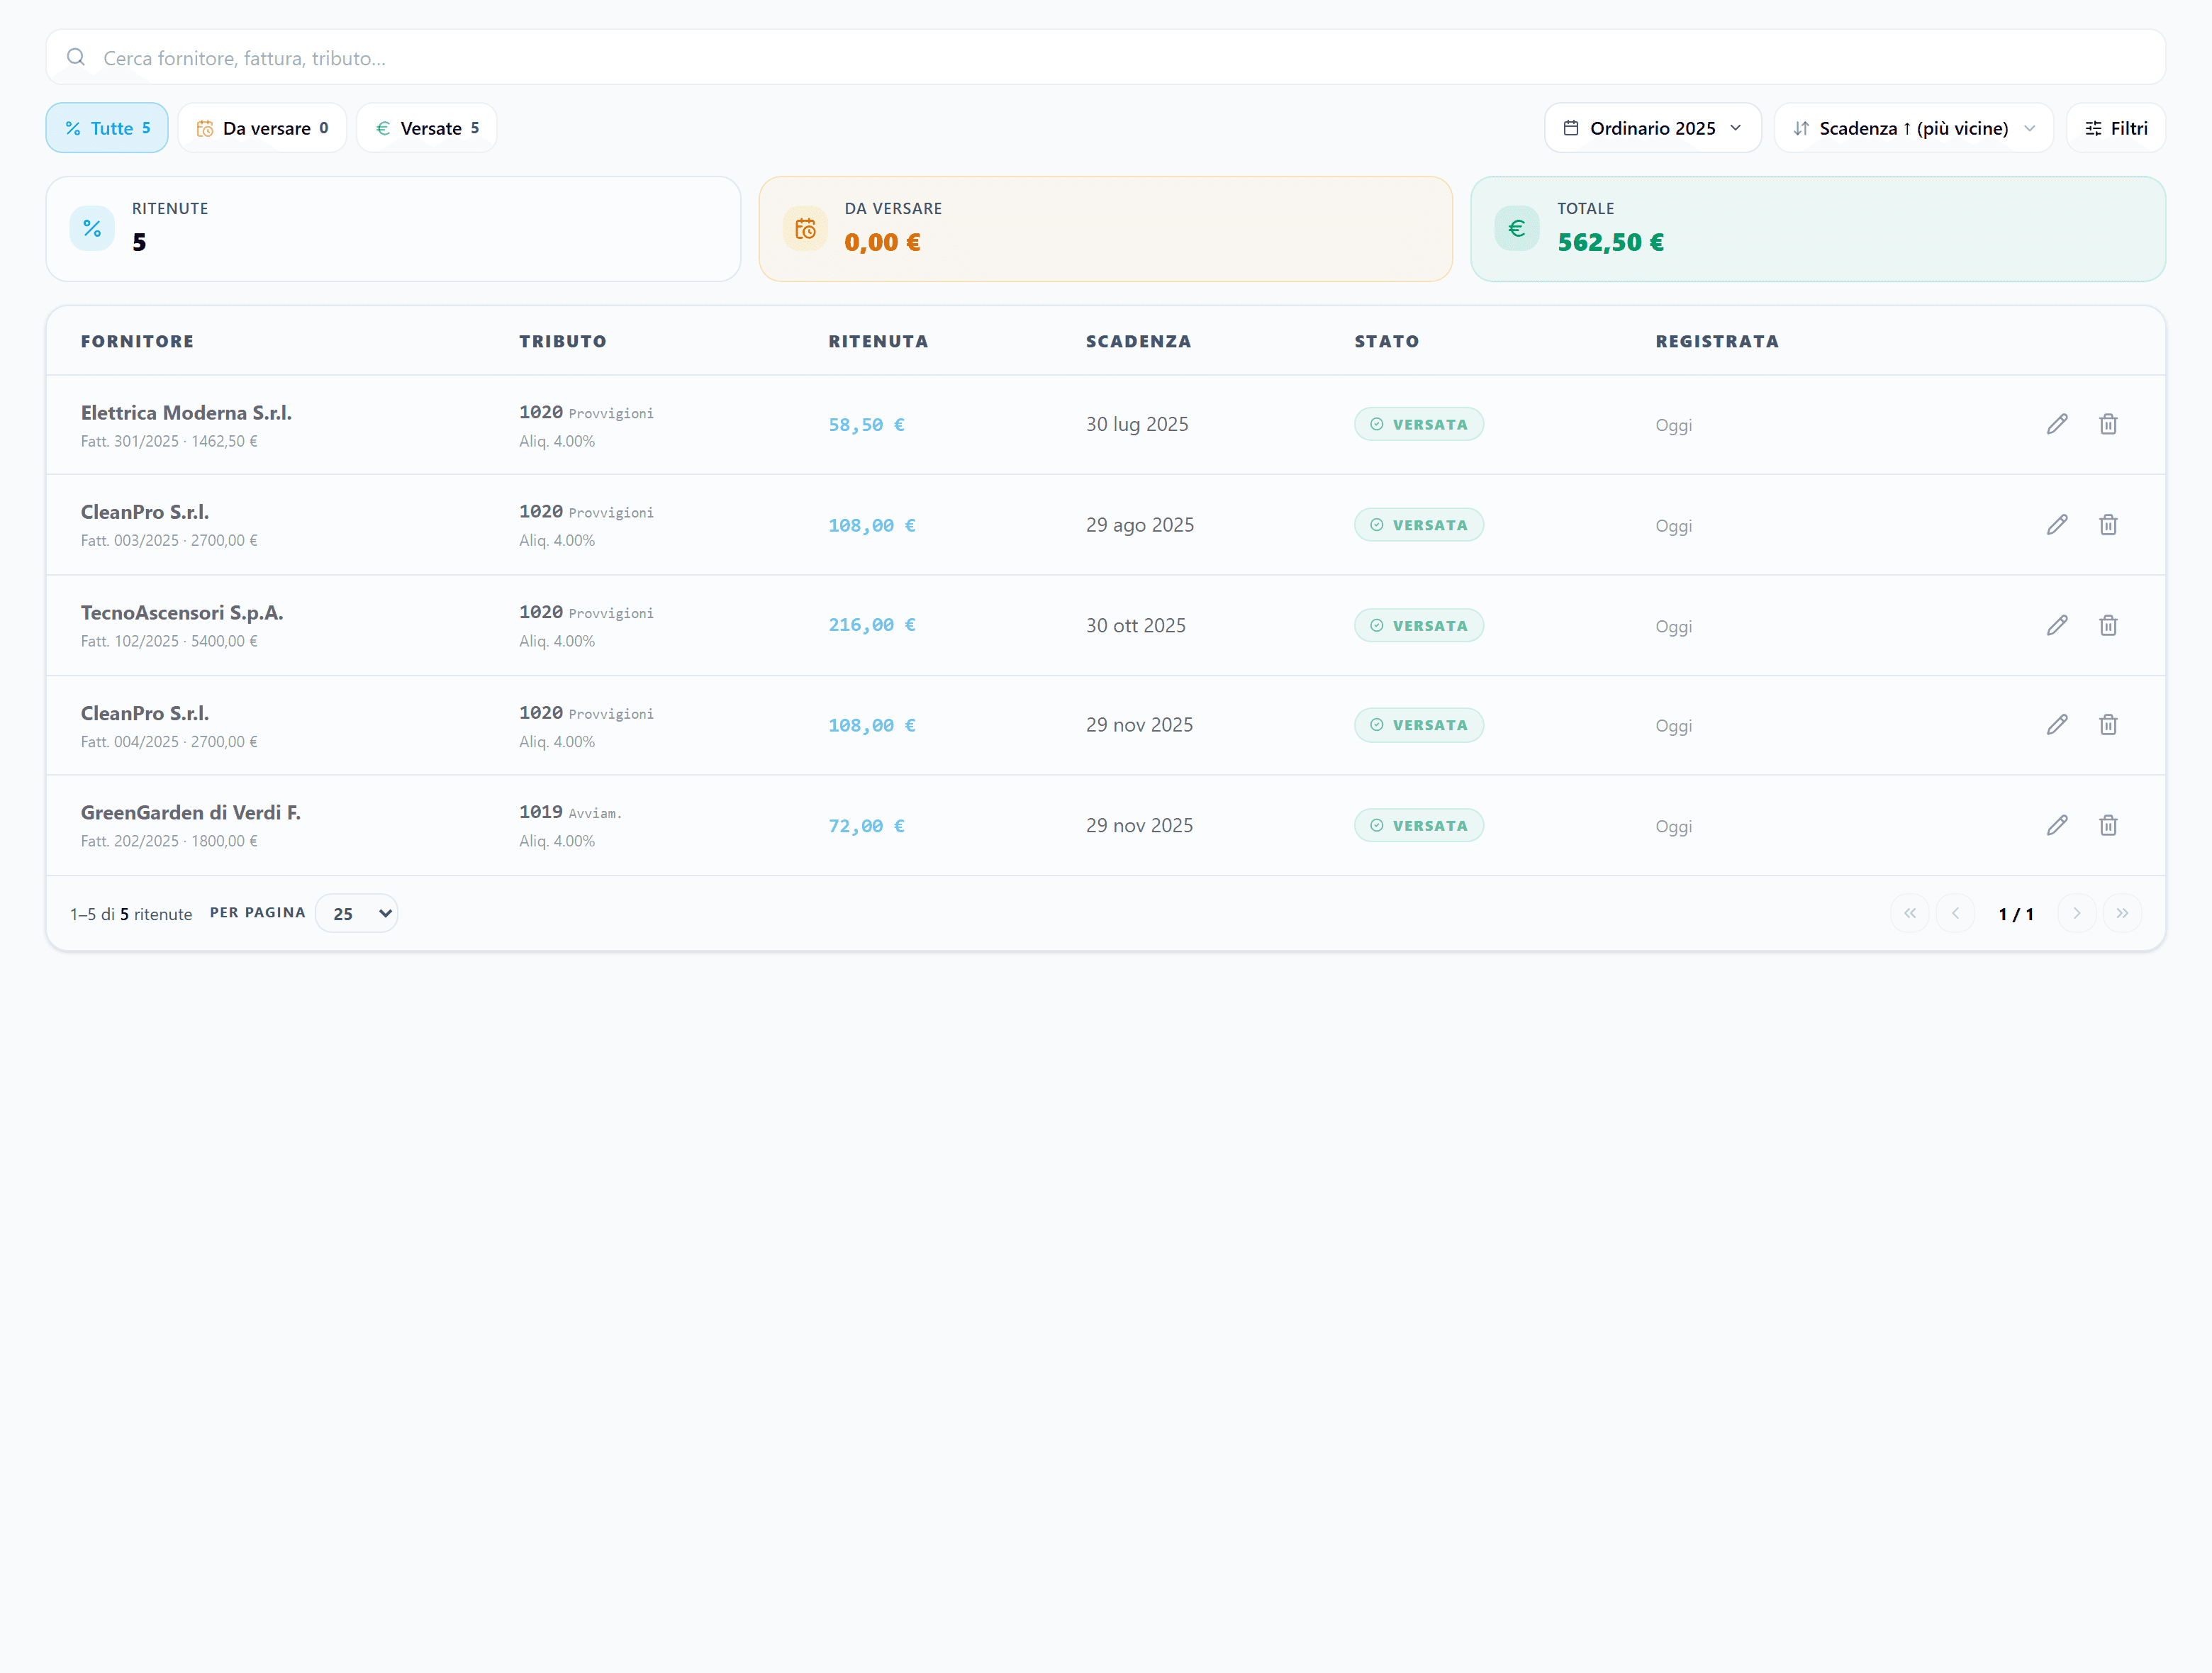Edit the Elettrica Moderna S.r.l. ritenuta
The height and width of the screenshot is (1673, 2212).
pyautogui.click(x=2057, y=424)
